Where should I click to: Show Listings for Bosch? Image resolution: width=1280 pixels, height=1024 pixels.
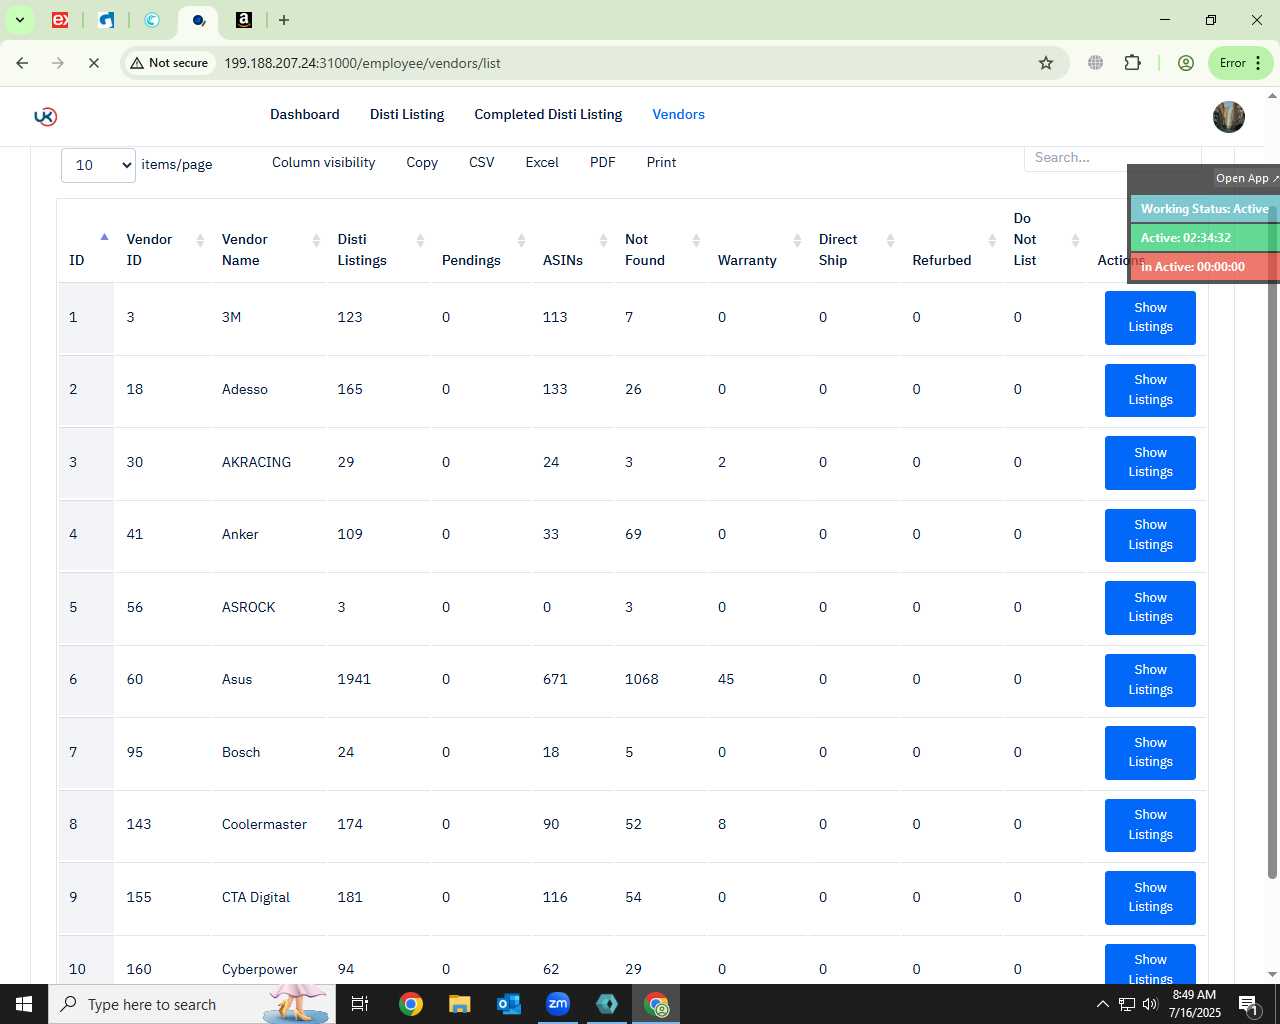pos(1150,752)
